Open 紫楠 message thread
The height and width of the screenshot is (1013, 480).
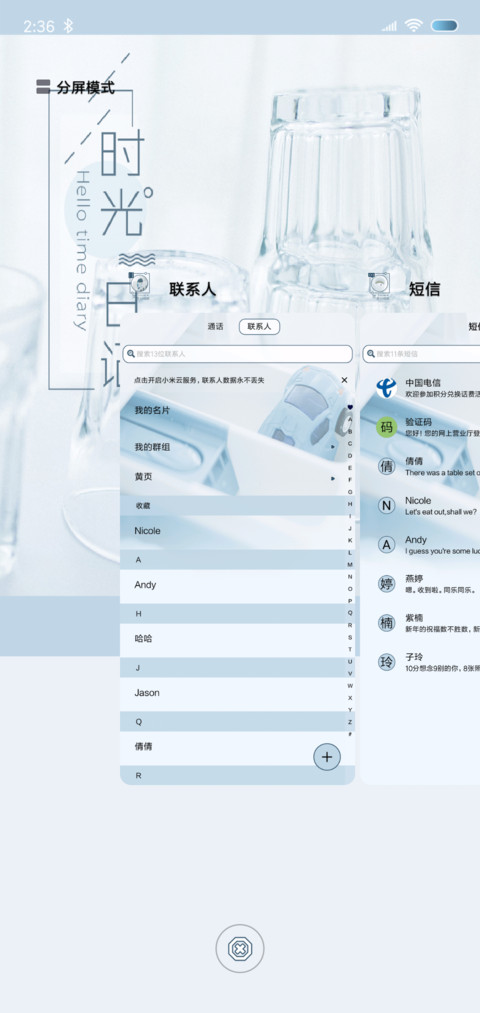point(420,623)
